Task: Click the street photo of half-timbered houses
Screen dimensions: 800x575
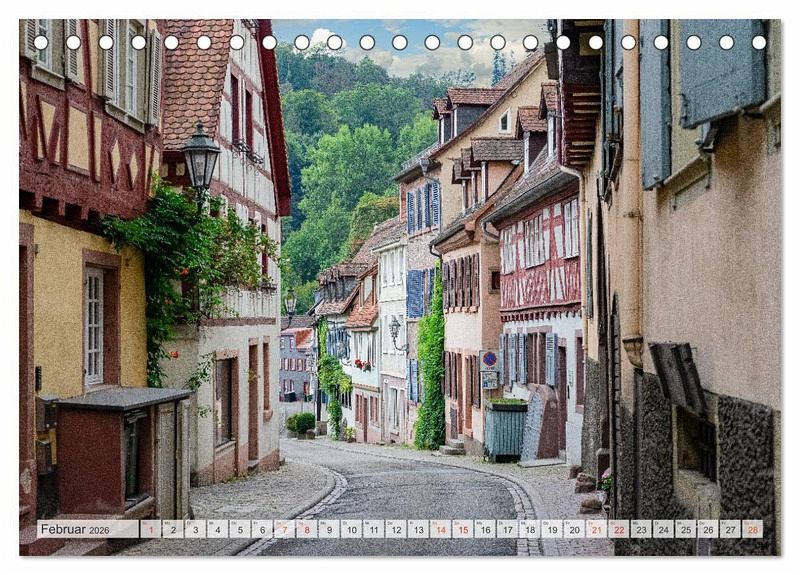Action: pyautogui.click(x=400, y=280)
